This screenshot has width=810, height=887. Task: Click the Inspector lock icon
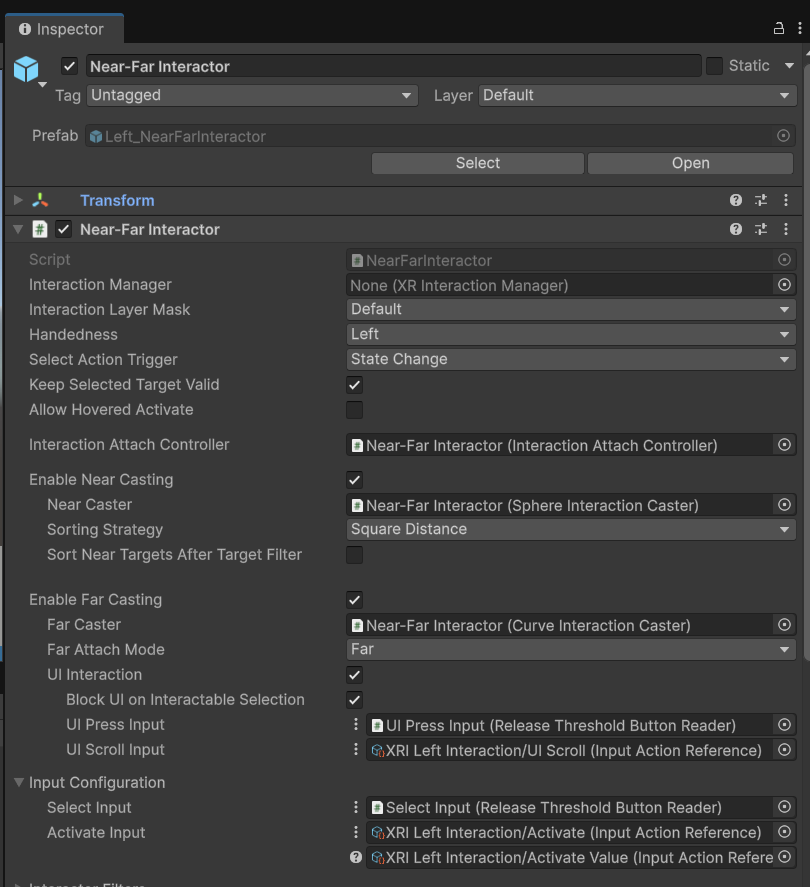779,28
